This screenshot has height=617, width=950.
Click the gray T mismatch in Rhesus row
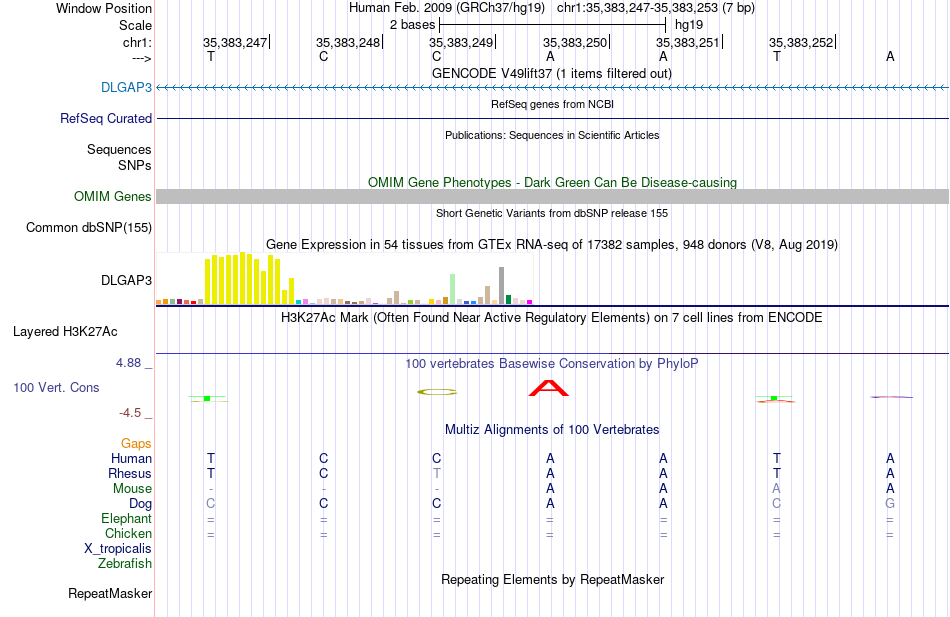437,473
